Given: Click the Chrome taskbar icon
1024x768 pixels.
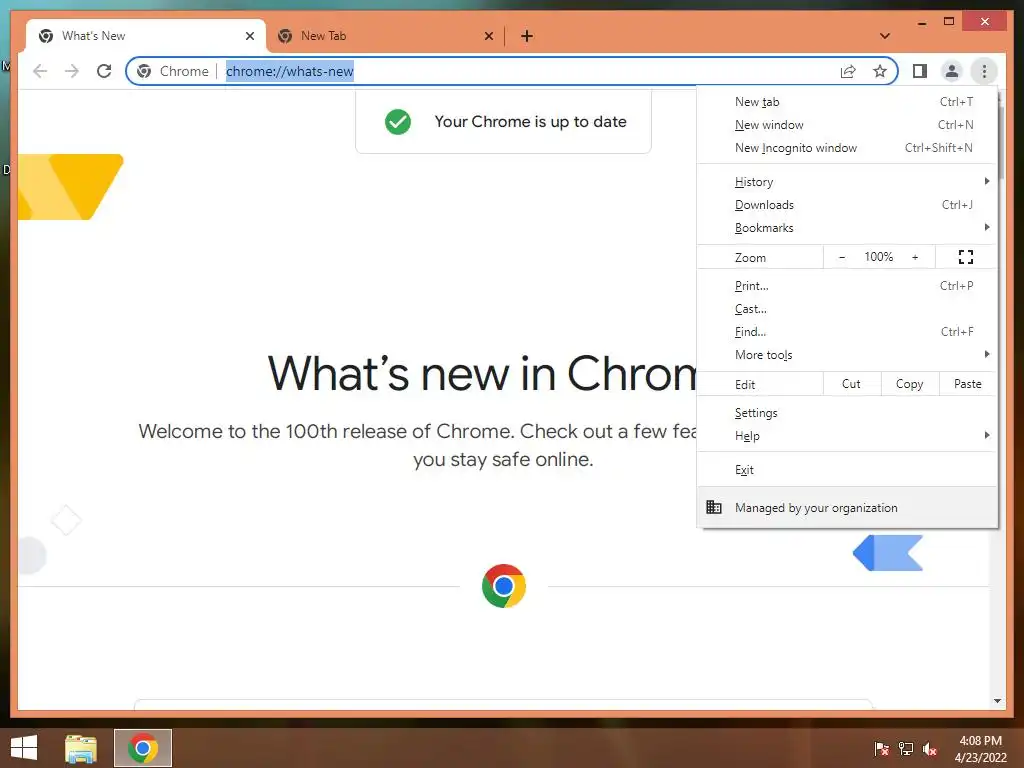Looking at the screenshot, I should pyautogui.click(x=143, y=748).
